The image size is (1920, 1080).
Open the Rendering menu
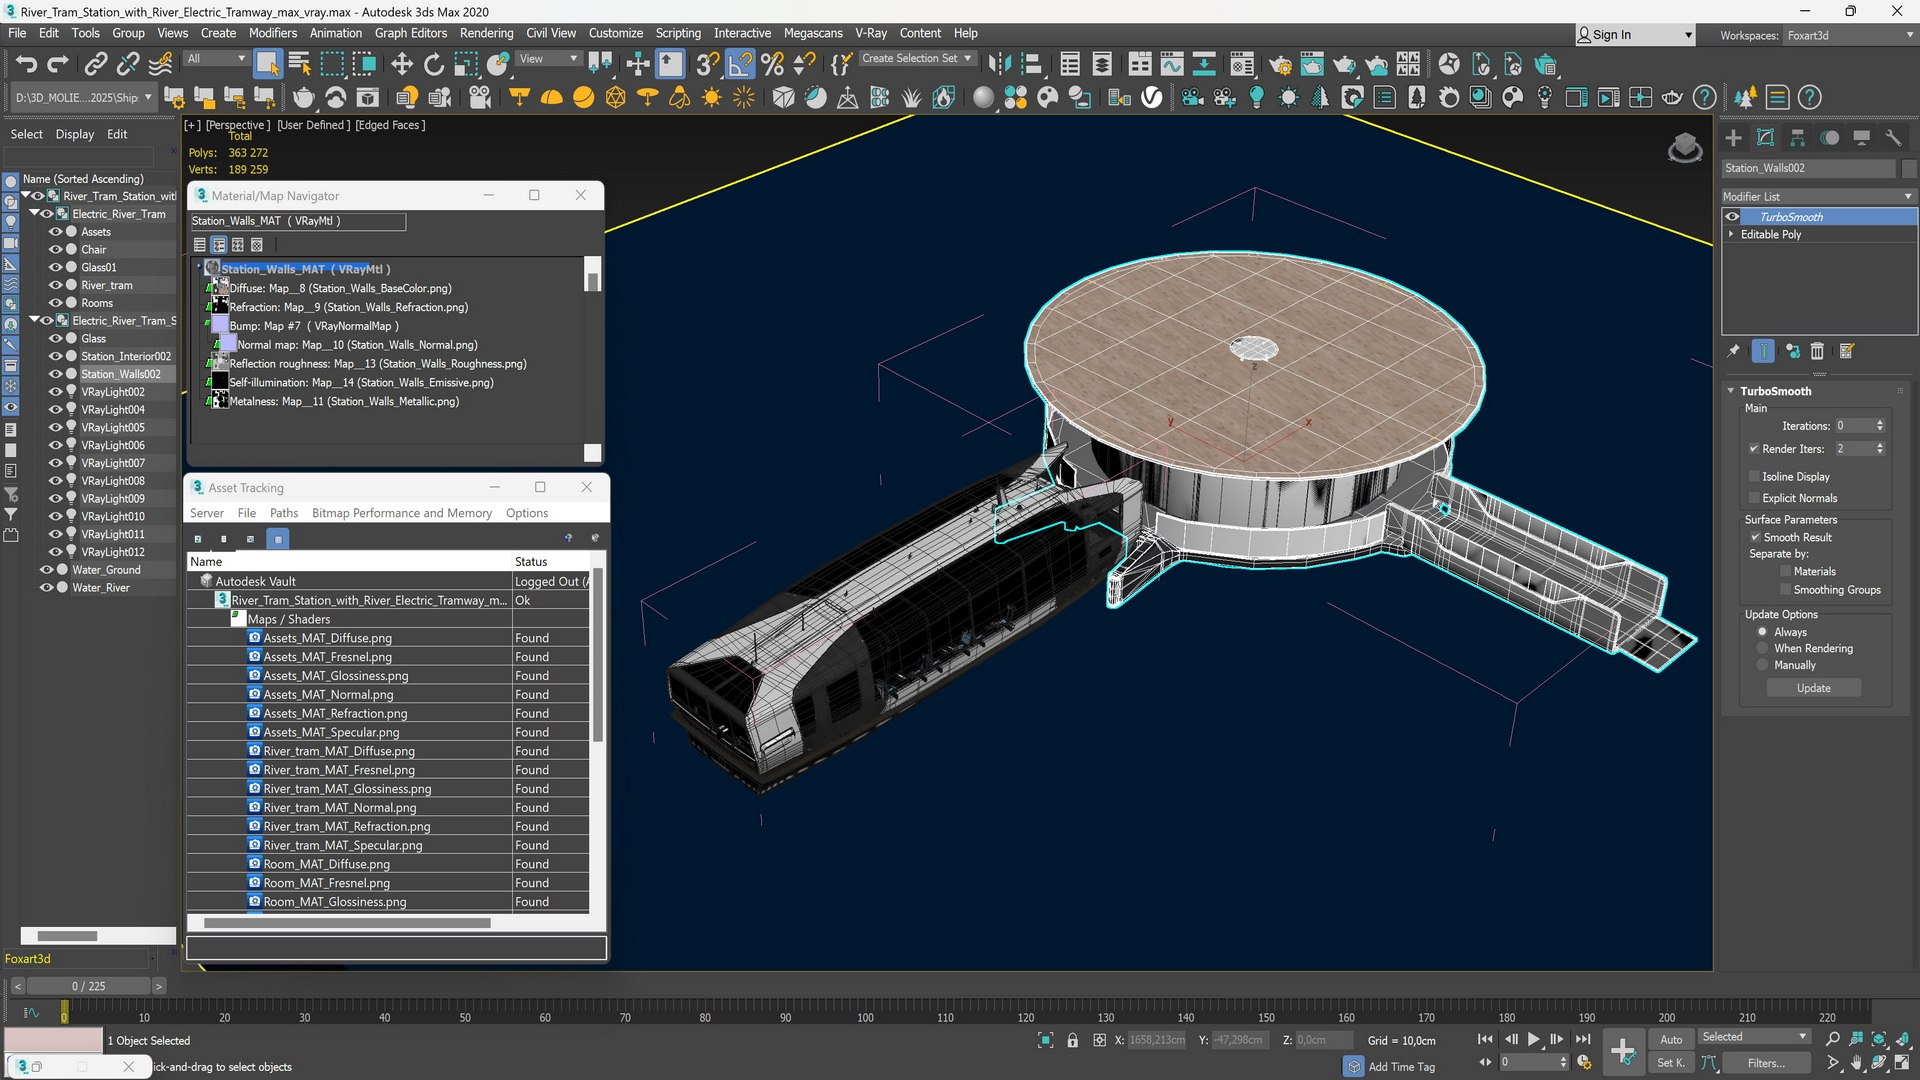pos(486,33)
